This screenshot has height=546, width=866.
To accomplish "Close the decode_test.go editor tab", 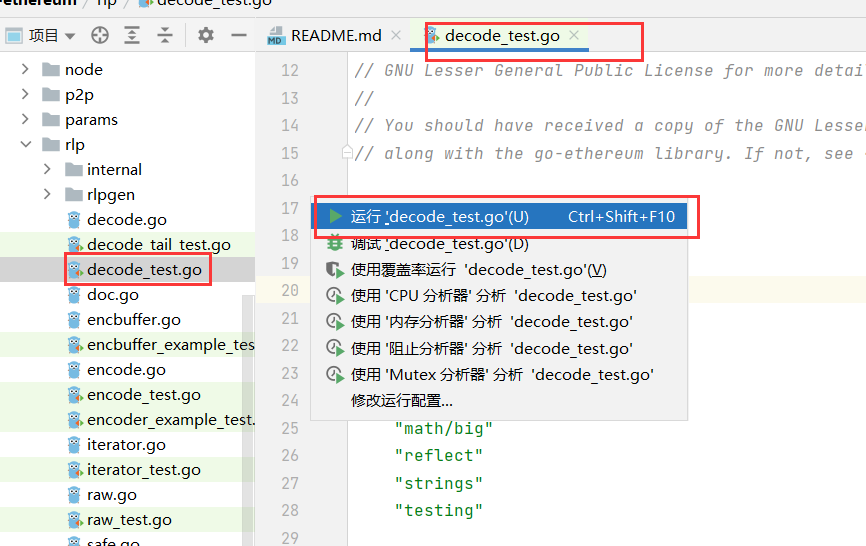I will pos(574,36).
